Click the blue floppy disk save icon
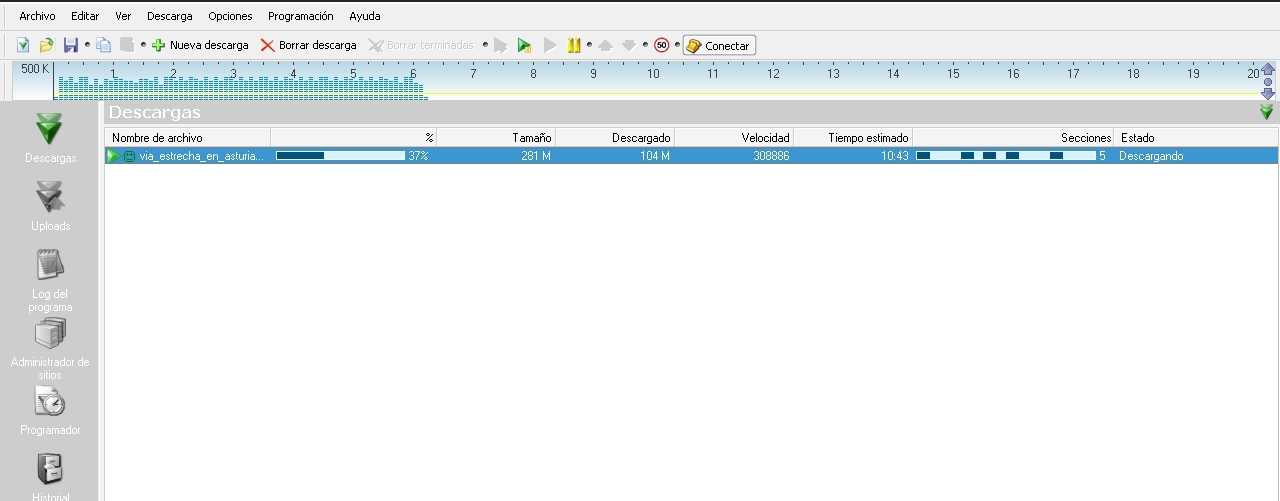Screen dimensions: 1280x501 coord(71,45)
